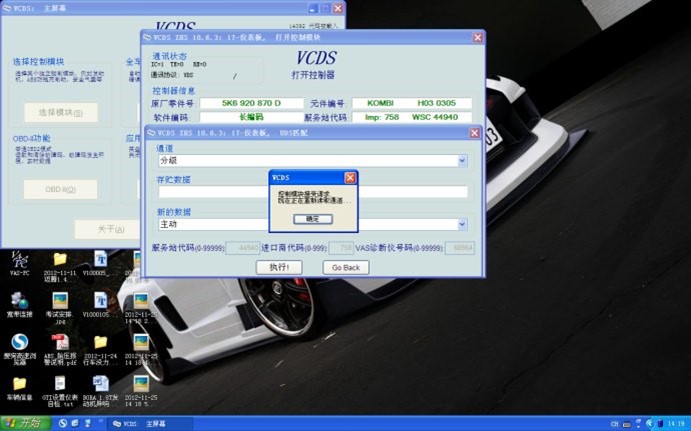Open the Sogou browser desktop icon
Screen dimensions: 691x431
click(x=20, y=343)
